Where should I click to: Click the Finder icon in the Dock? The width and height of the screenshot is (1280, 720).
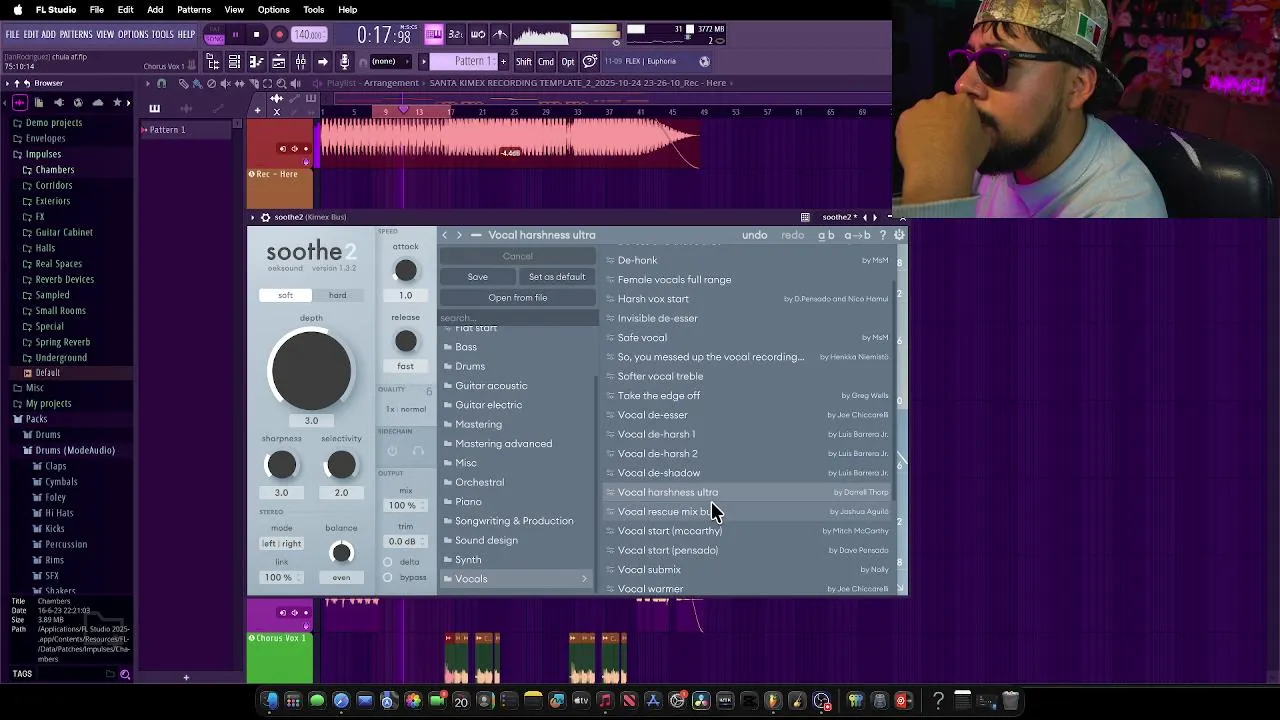(x=270, y=701)
